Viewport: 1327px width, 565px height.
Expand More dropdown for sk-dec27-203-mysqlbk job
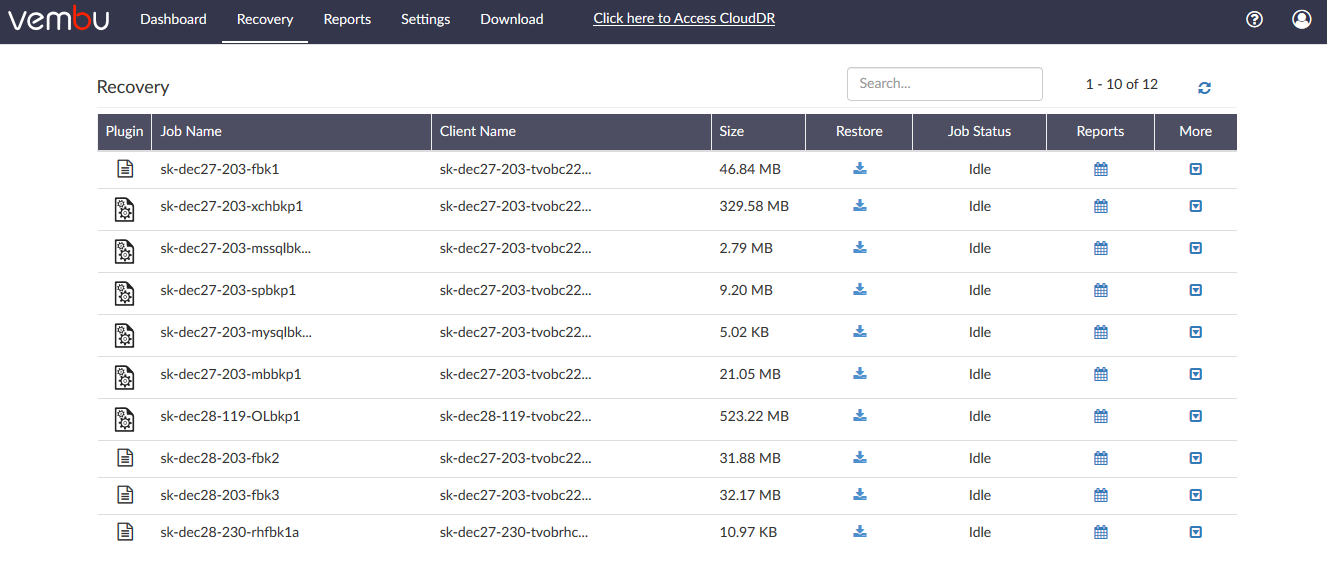point(1195,332)
